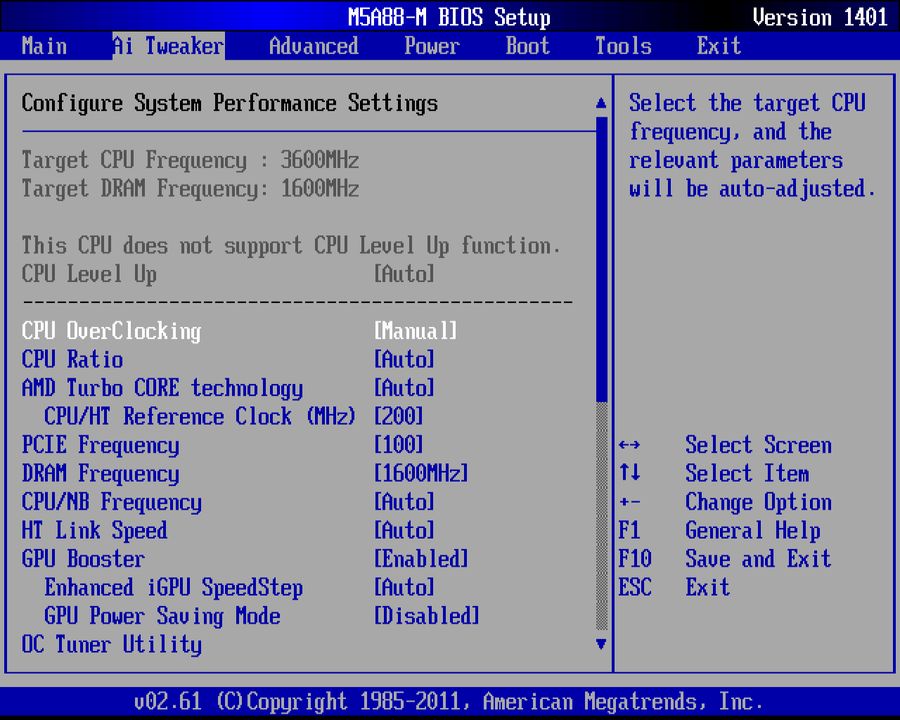Viewport: 900px width, 720px height.
Task: Click the ESC Exit hint
Action: pos(674,588)
